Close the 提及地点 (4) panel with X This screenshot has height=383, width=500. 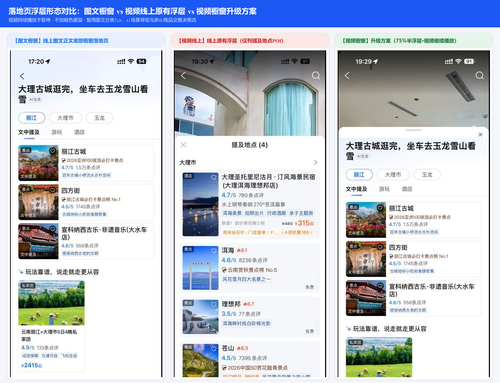183,145
